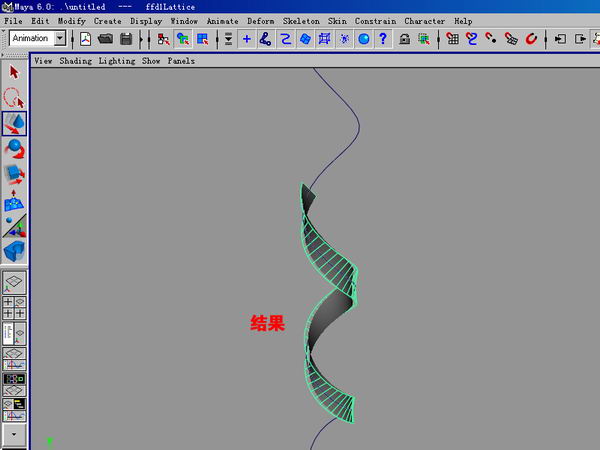The height and width of the screenshot is (450, 600).
Task: Toggle deformation selection mask
Action: coord(324,39)
